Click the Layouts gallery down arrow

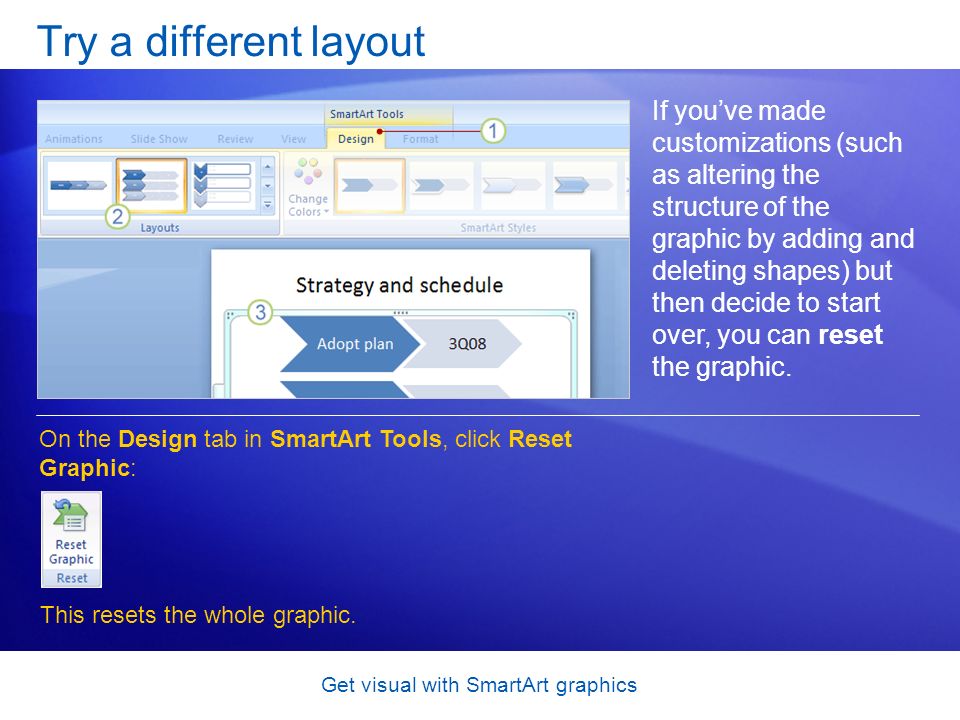tap(268, 186)
